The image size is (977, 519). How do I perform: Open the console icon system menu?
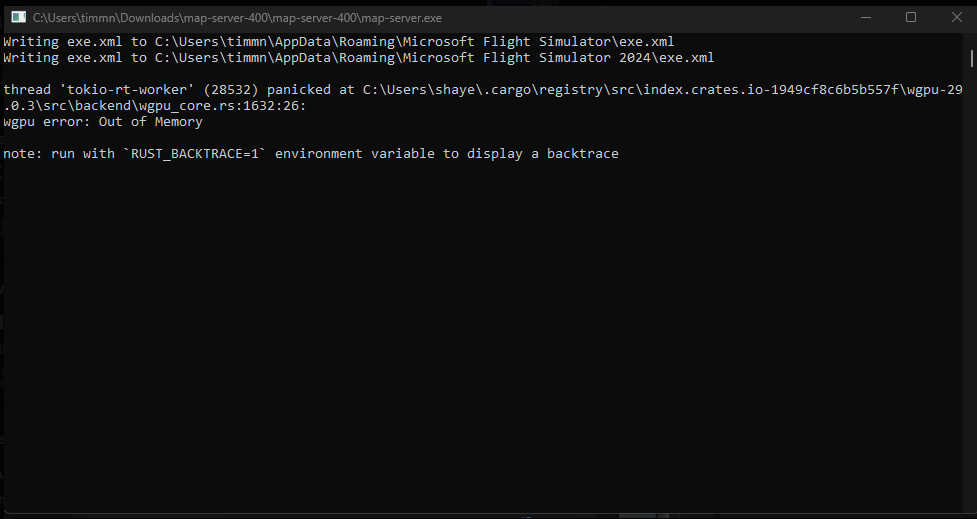[x=19, y=17]
